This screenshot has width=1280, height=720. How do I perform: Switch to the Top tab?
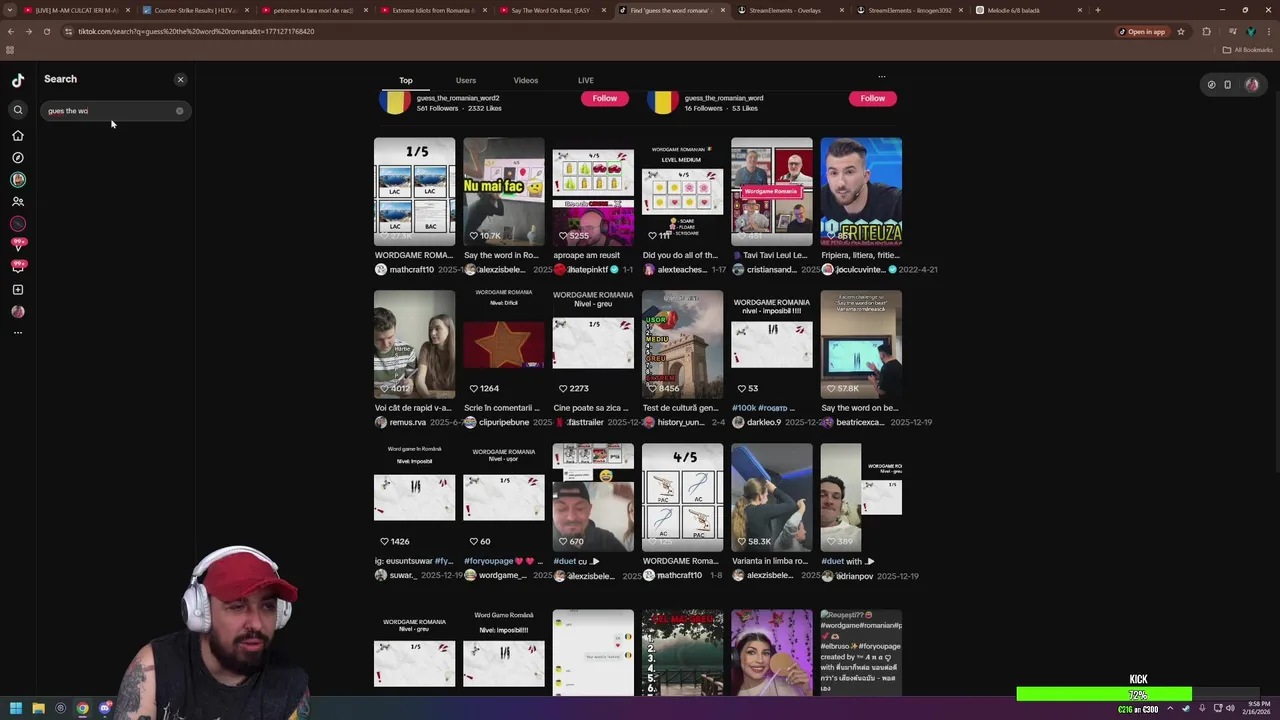click(406, 80)
